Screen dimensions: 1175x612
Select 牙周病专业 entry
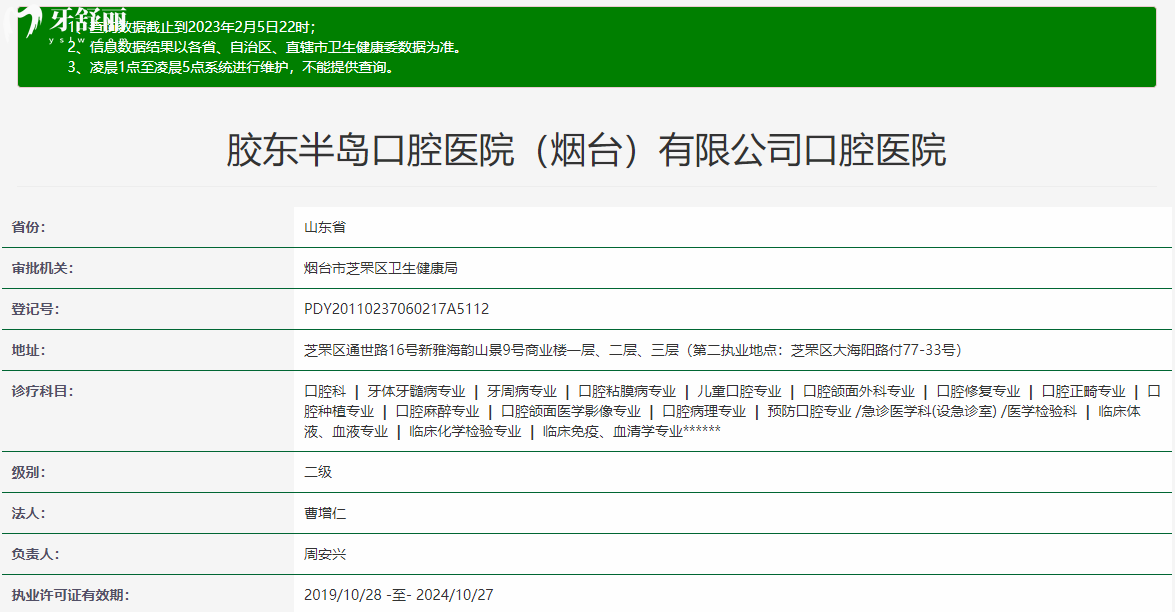pyautogui.click(x=522, y=391)
